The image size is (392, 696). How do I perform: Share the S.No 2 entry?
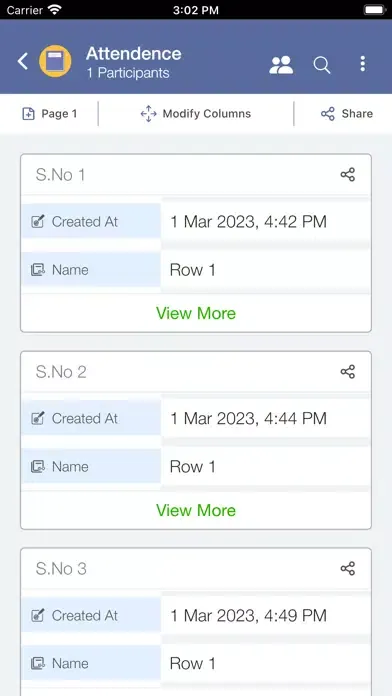tap(348, 372)
